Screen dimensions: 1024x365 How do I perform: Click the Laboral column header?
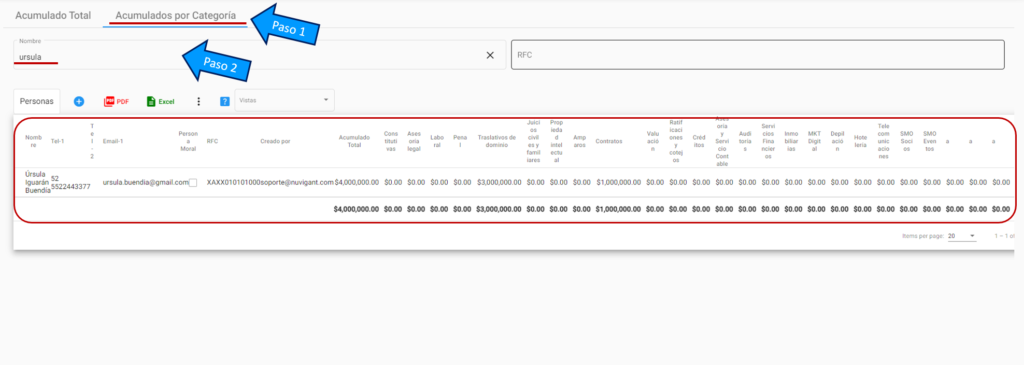tap(437, 140)
